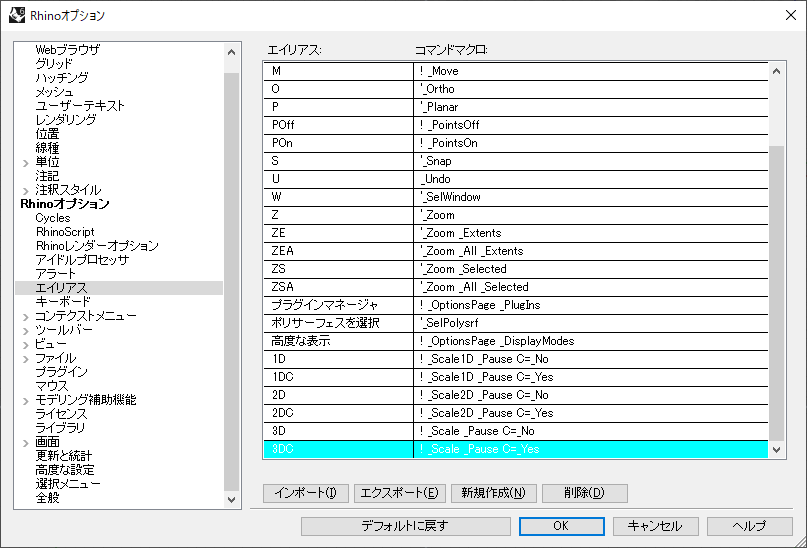
Task: Expand the ビュー tree node
Action: (26, 345)
